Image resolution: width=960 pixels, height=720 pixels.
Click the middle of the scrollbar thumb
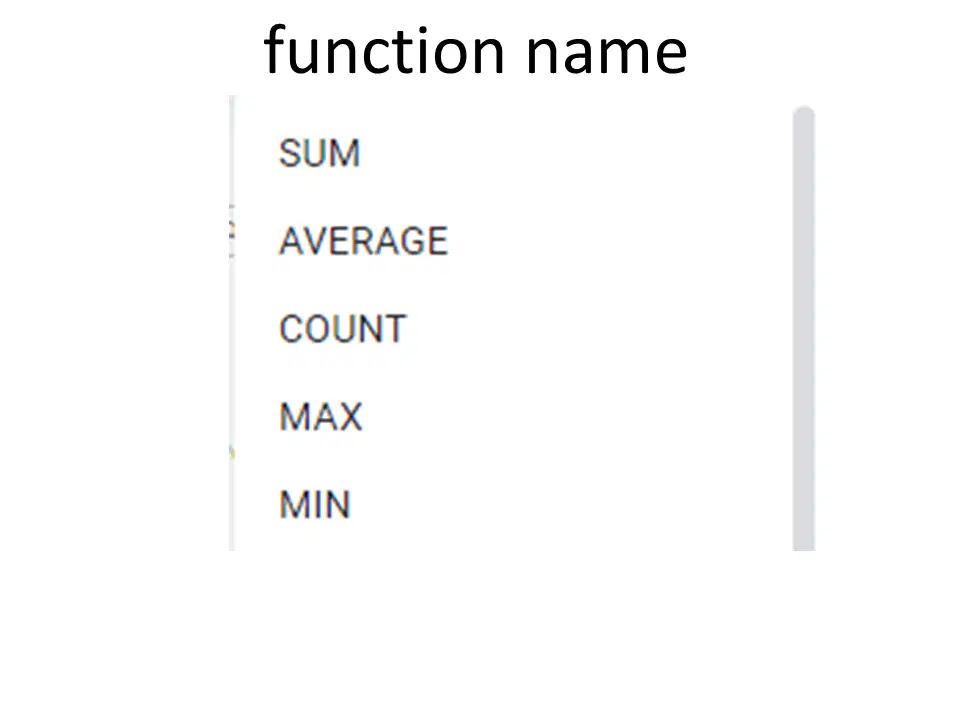[x=804, y=329]
